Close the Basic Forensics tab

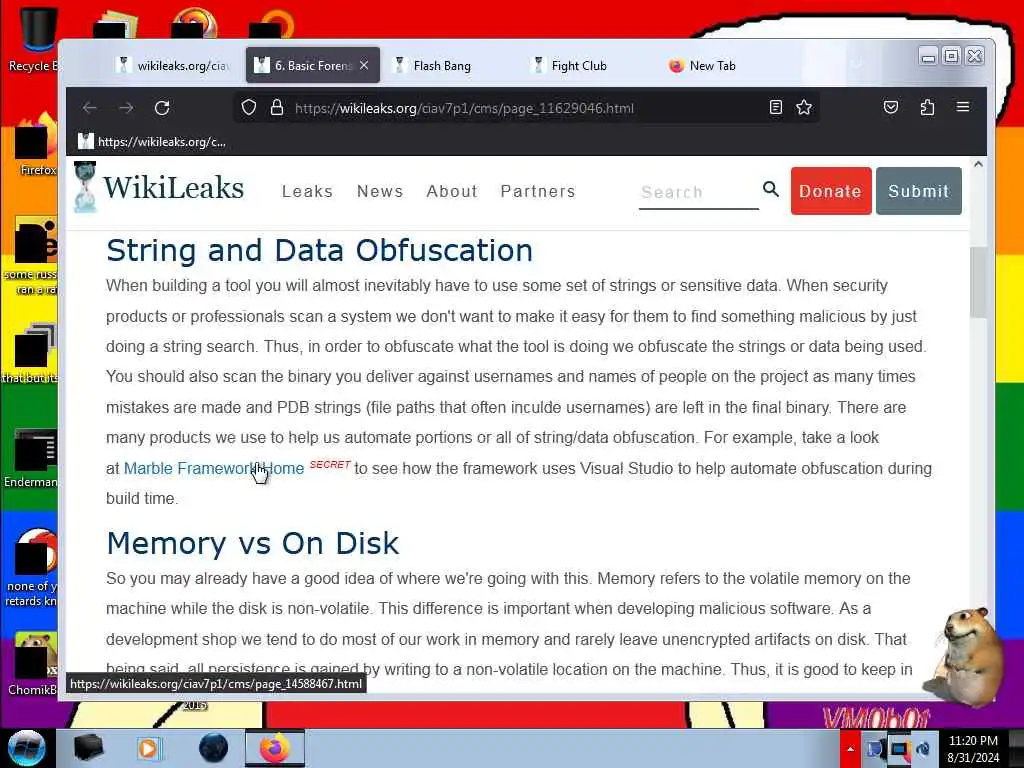(x=364, y=65)
